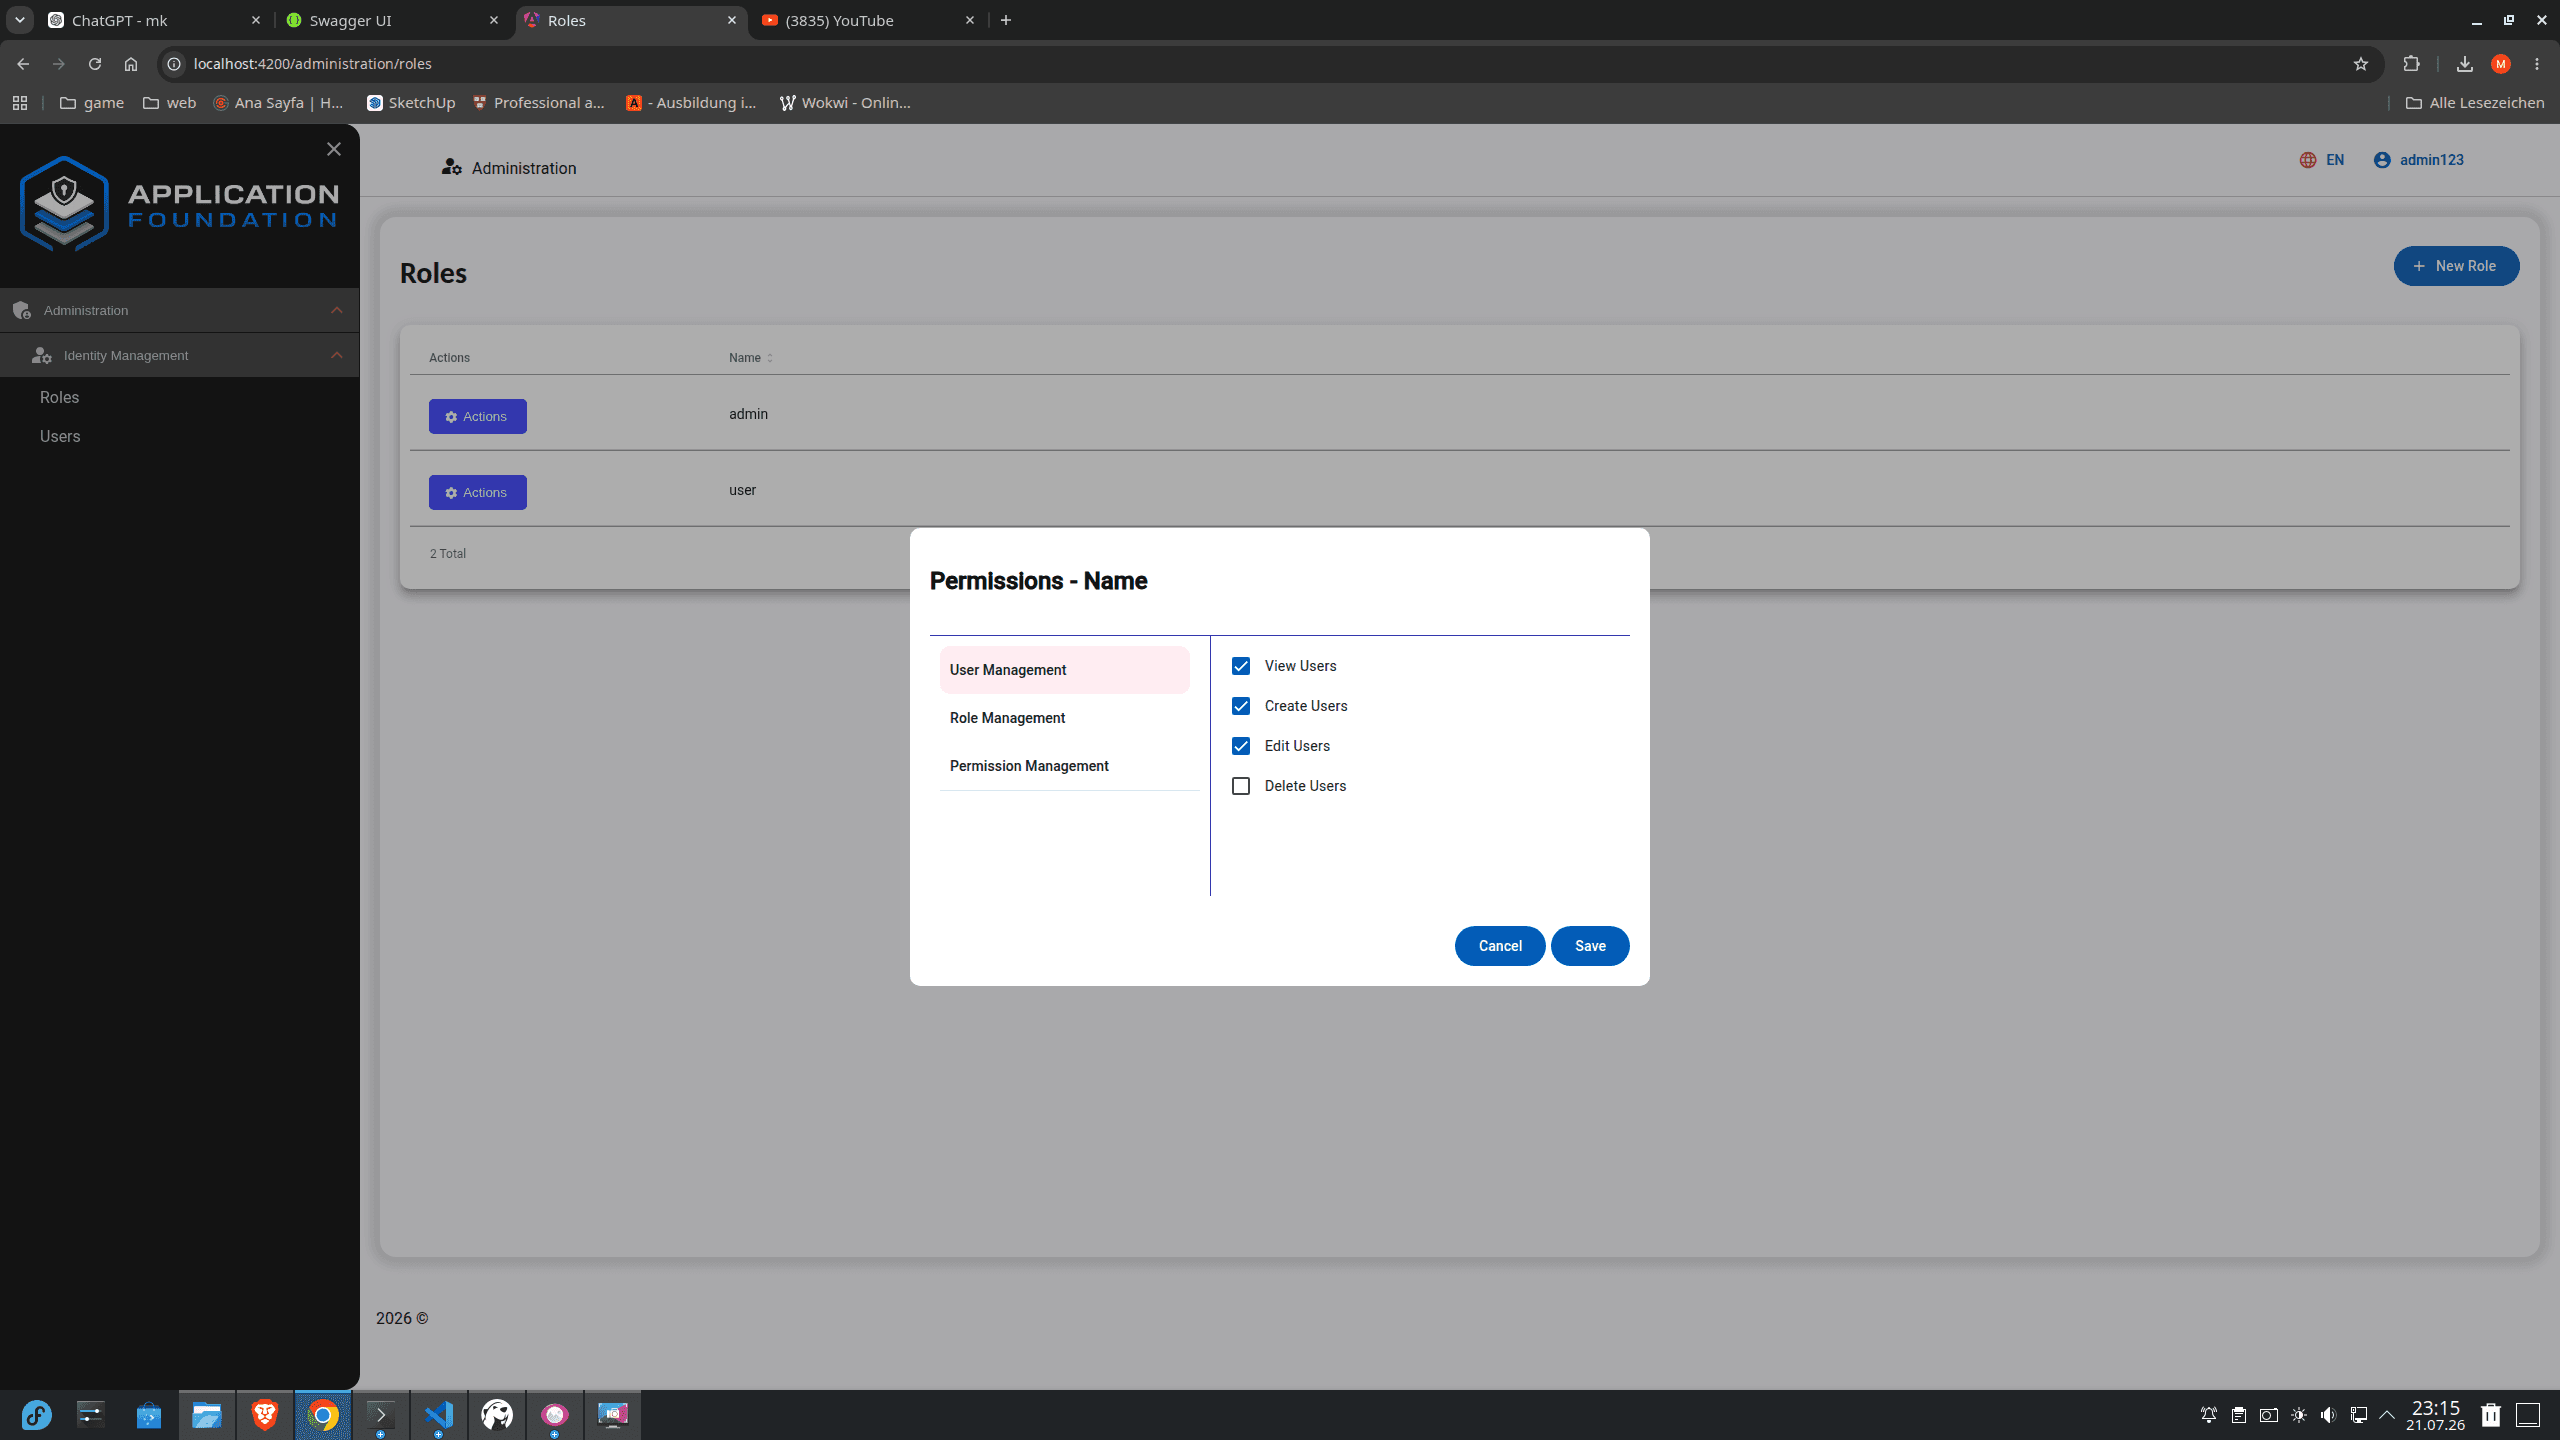Open Visual Studio Code from taskbar
This screenshot has width=2560, height=1440.
(x=439, y=1415)
